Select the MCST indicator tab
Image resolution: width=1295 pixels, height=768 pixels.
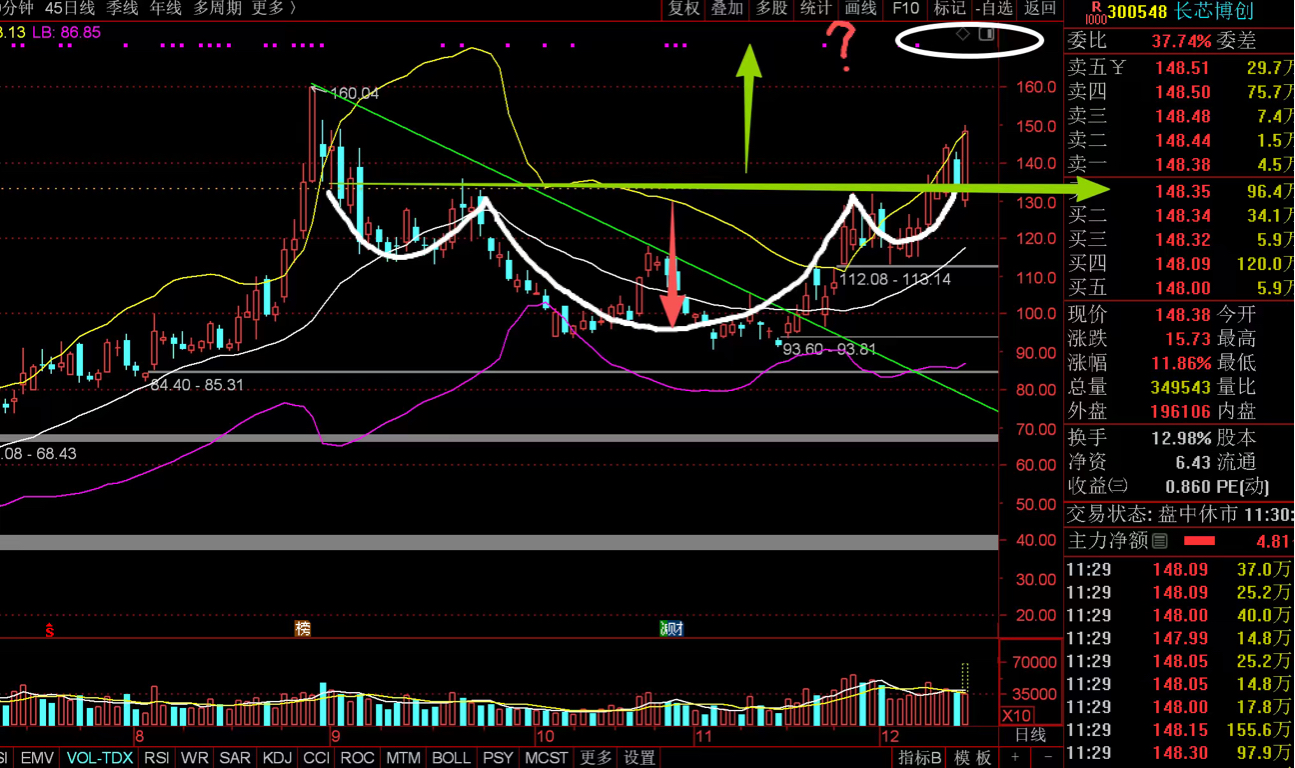coord(546,758)
